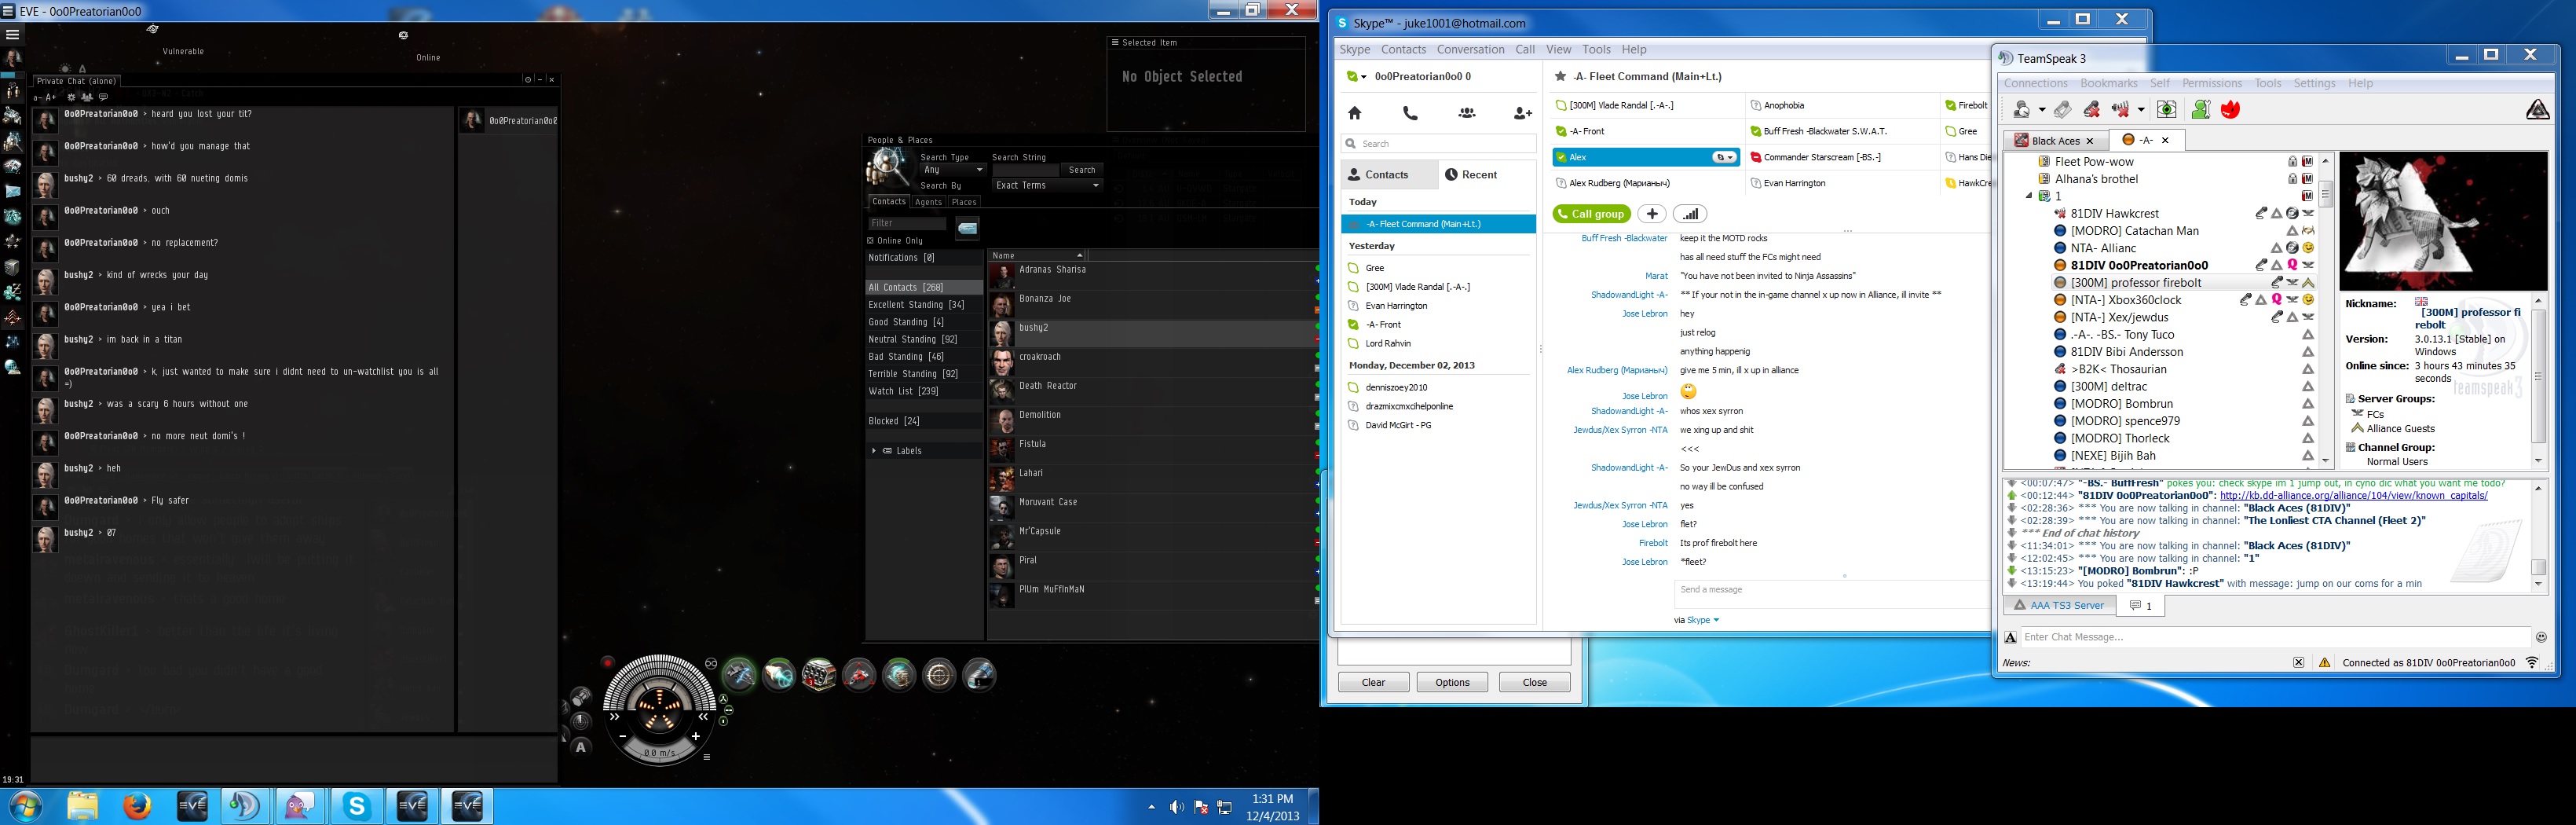Open the Skype Tools menu
The height and width of the screenshot is (825, 2576).
1596,50
